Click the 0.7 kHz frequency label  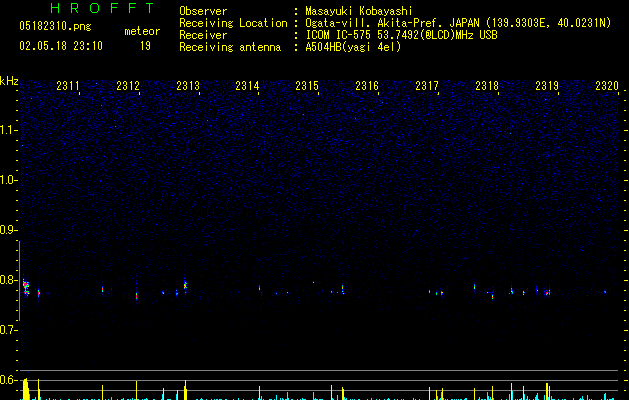[8, 330]
